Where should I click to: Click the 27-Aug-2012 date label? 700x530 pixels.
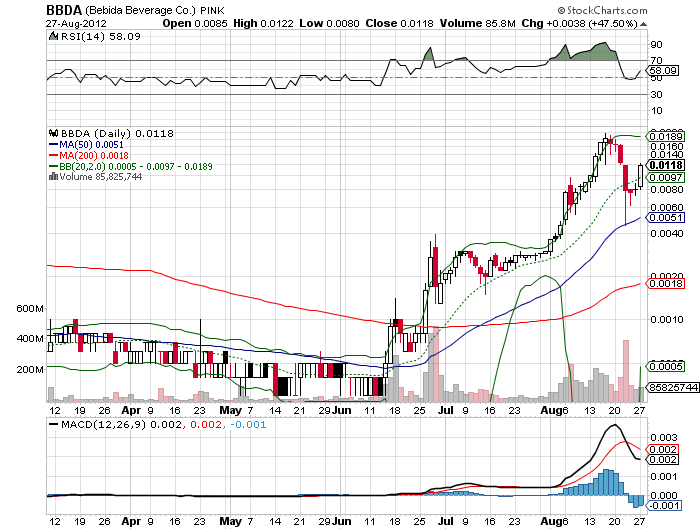coord(76,23)
